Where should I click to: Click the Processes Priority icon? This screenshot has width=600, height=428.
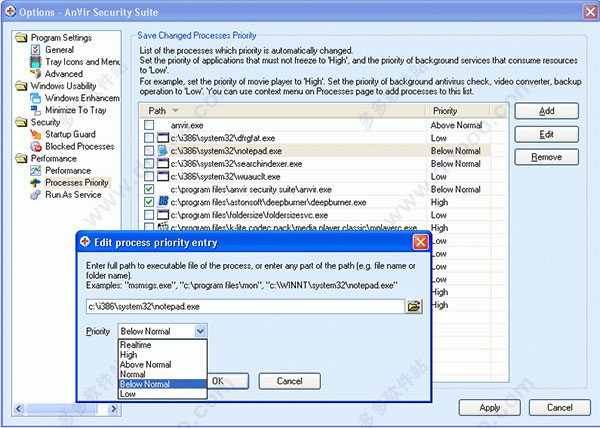coord(36,183)
